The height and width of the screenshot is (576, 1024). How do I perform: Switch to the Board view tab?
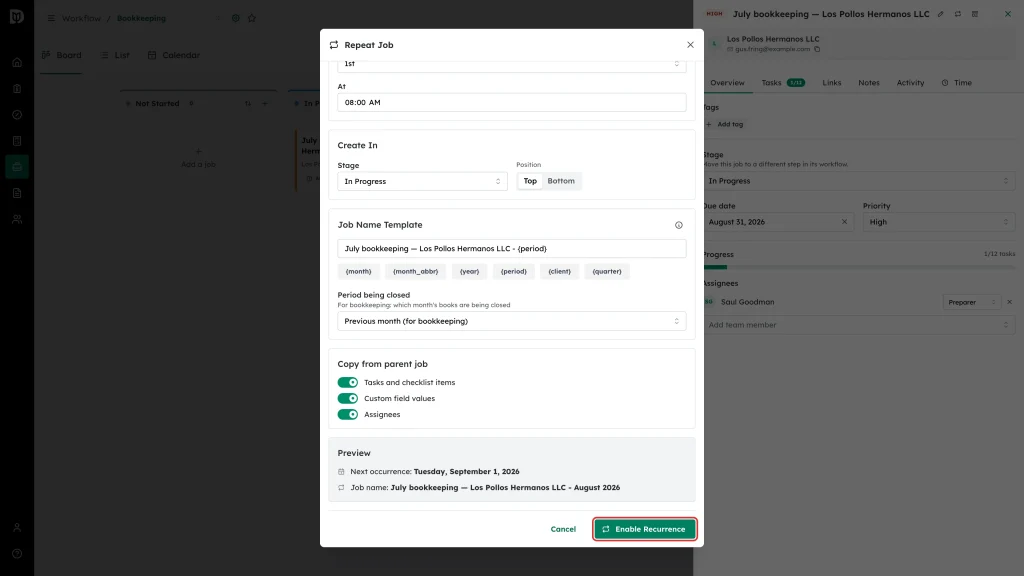61,56
